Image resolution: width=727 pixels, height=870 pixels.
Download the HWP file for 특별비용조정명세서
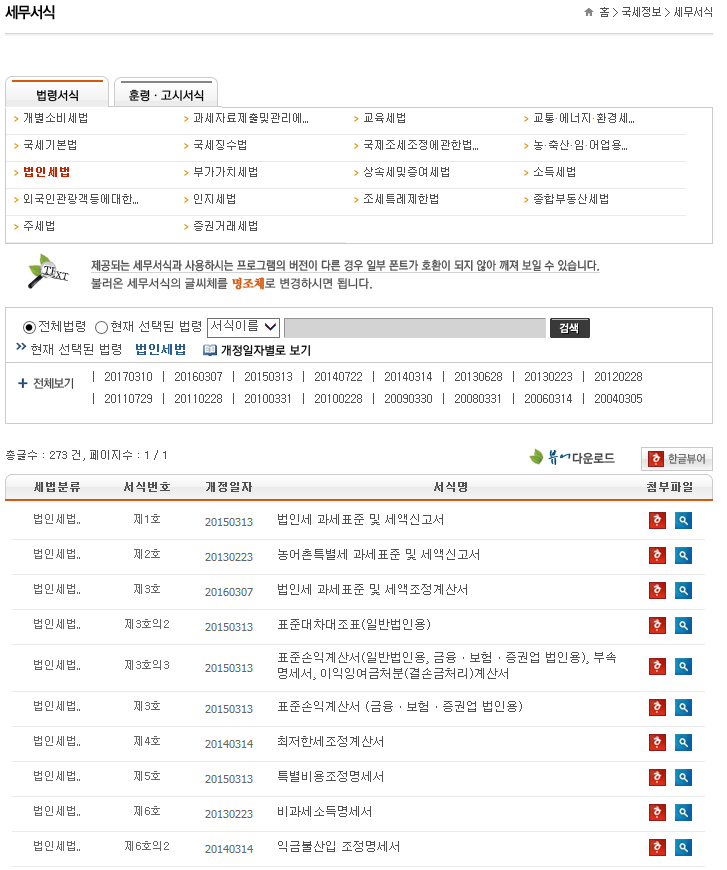[657, 777]
